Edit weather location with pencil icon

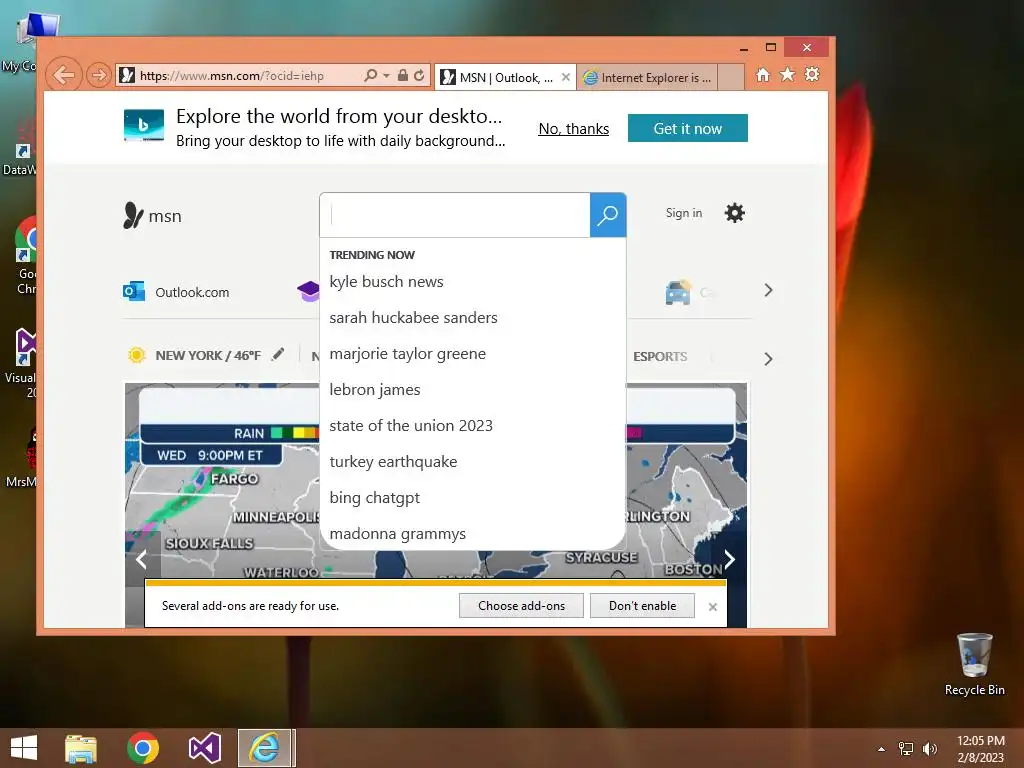click(x=278, y=354)
